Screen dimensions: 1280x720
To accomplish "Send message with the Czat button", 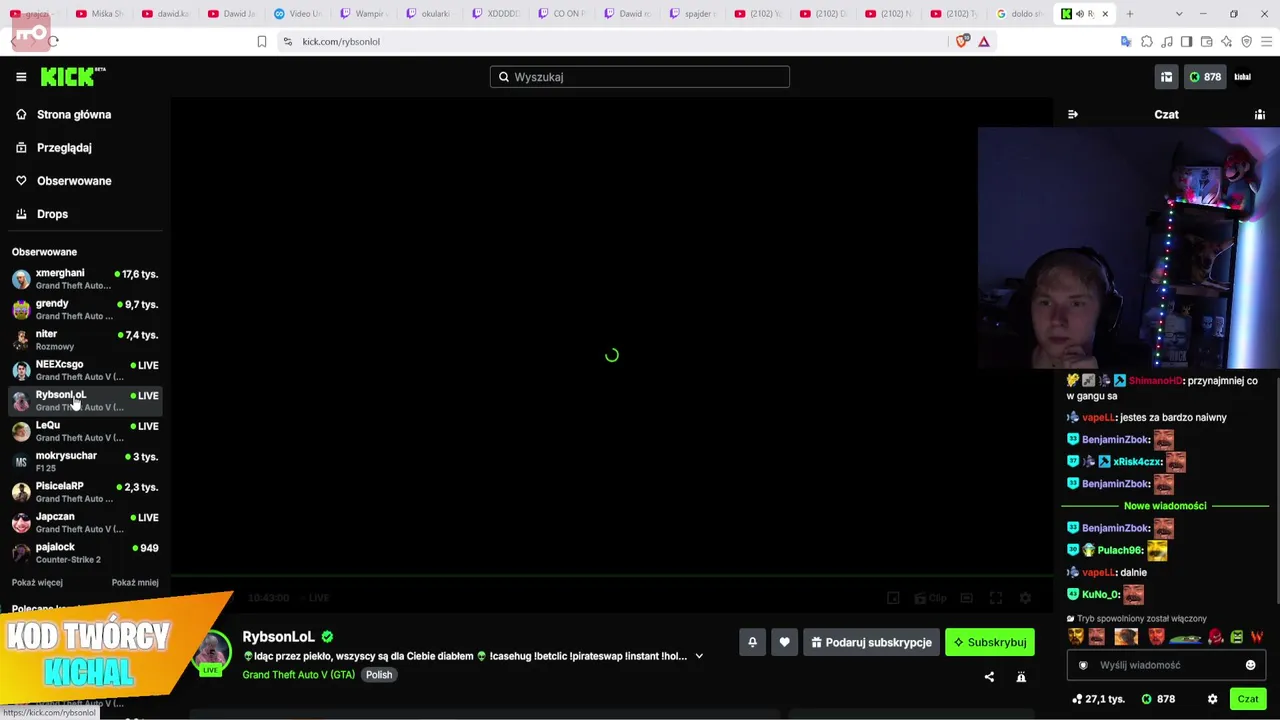I will [x=1248, y=699].
